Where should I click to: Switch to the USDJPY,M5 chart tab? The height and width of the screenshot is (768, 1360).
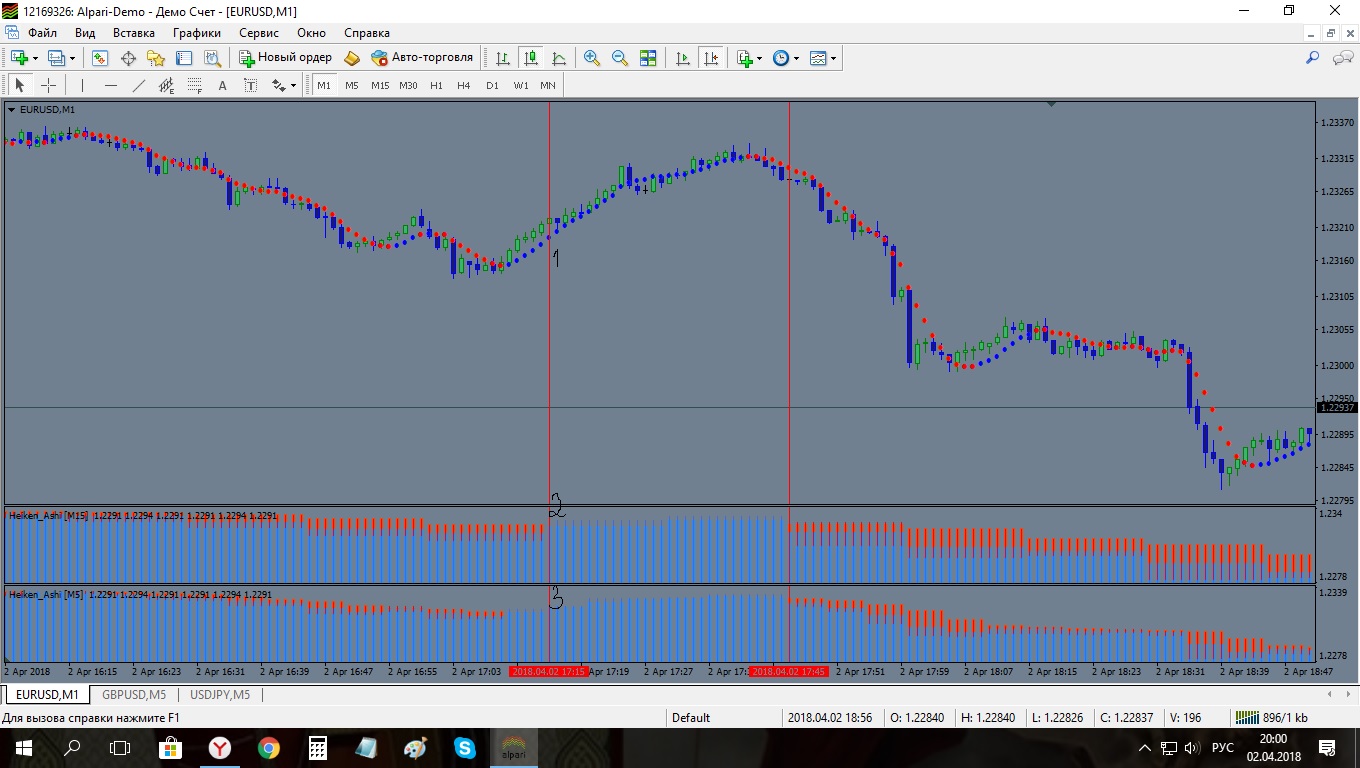pos(220,694)
